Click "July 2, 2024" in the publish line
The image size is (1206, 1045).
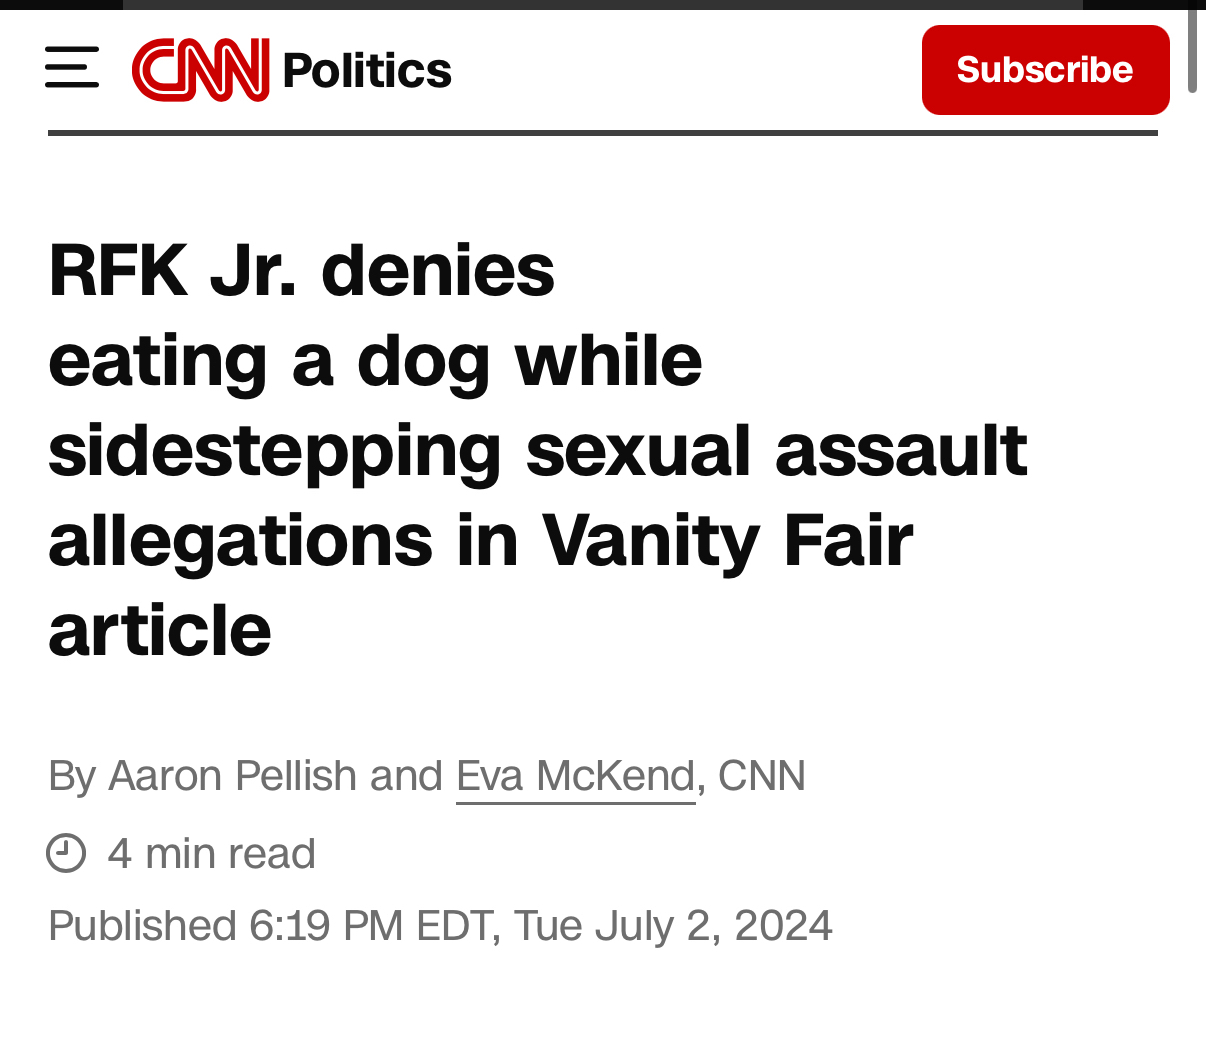pyautogui.click(x=714, y=926)
